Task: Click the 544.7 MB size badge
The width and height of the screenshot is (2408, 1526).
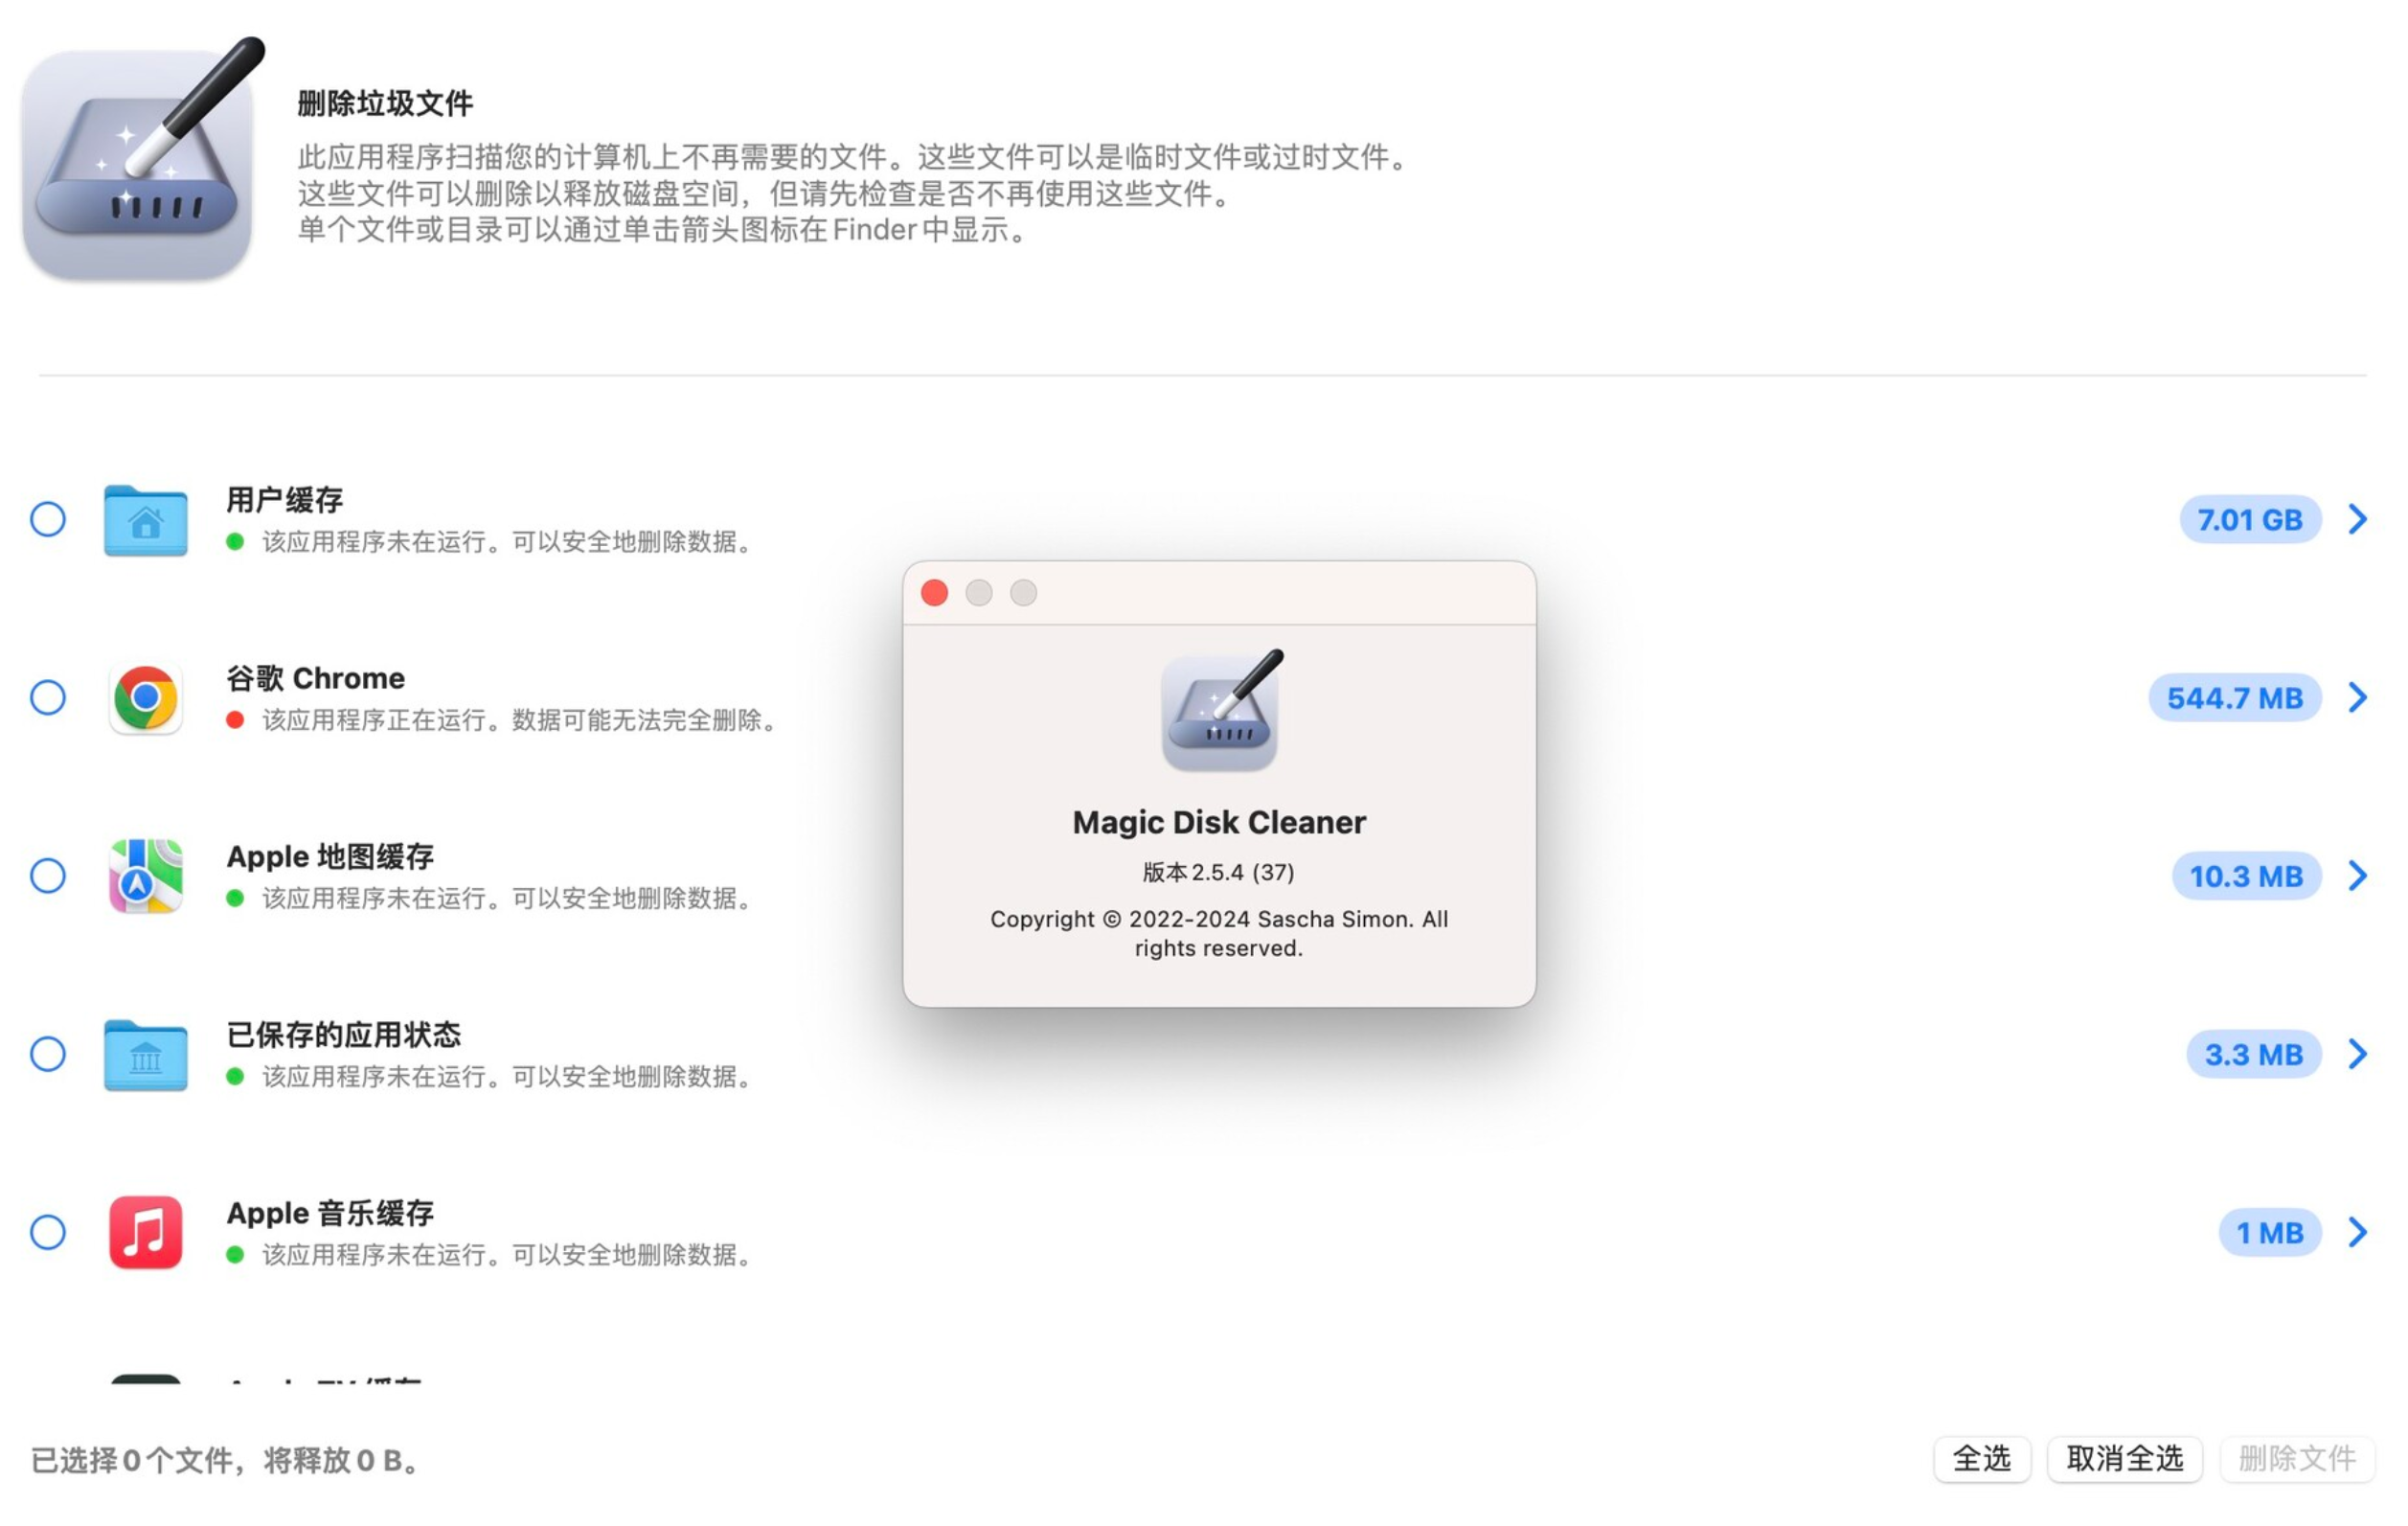Action: [x=2235, y=698]
